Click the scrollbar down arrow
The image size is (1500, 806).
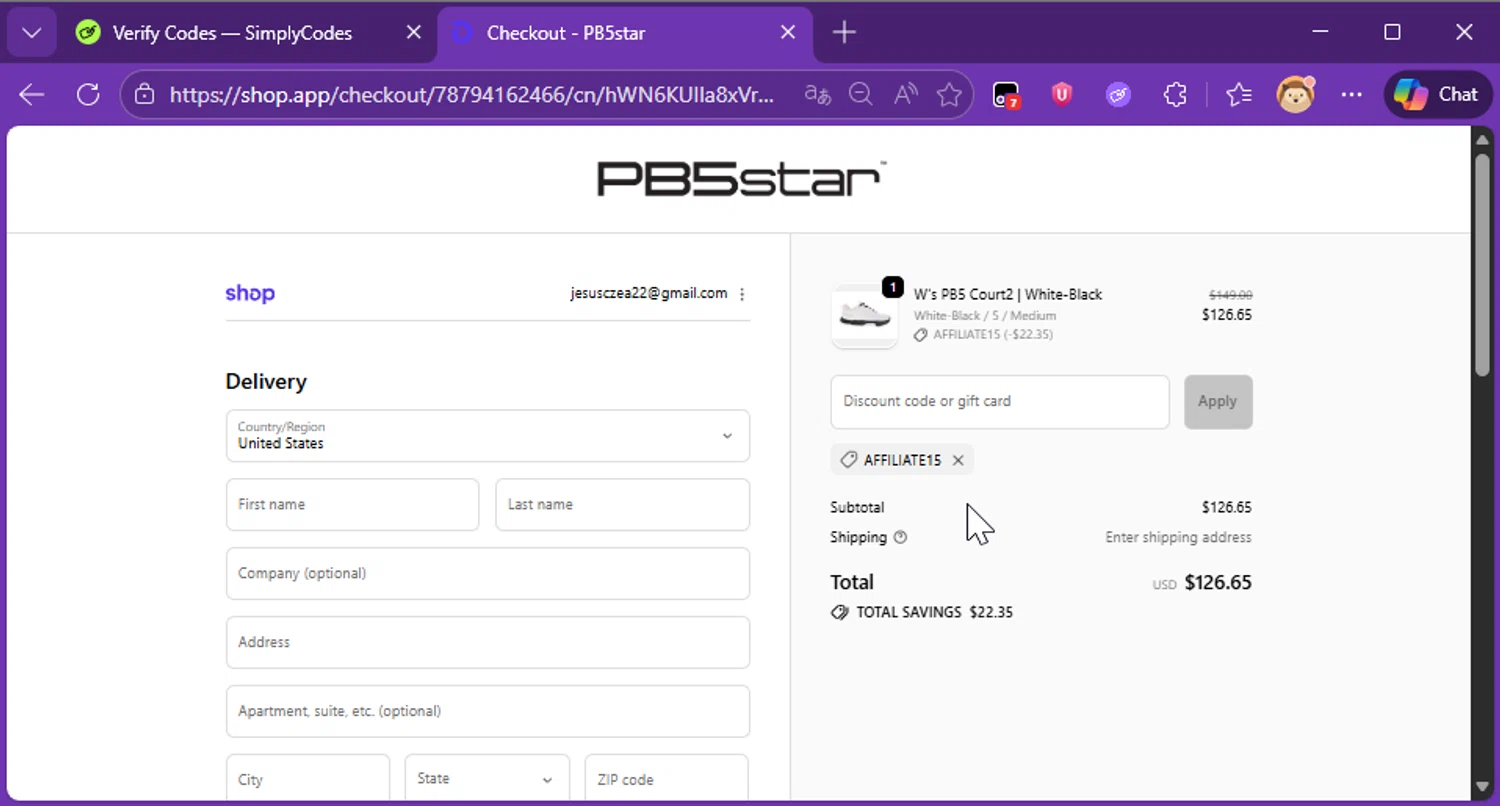[x=1483, y=788]
